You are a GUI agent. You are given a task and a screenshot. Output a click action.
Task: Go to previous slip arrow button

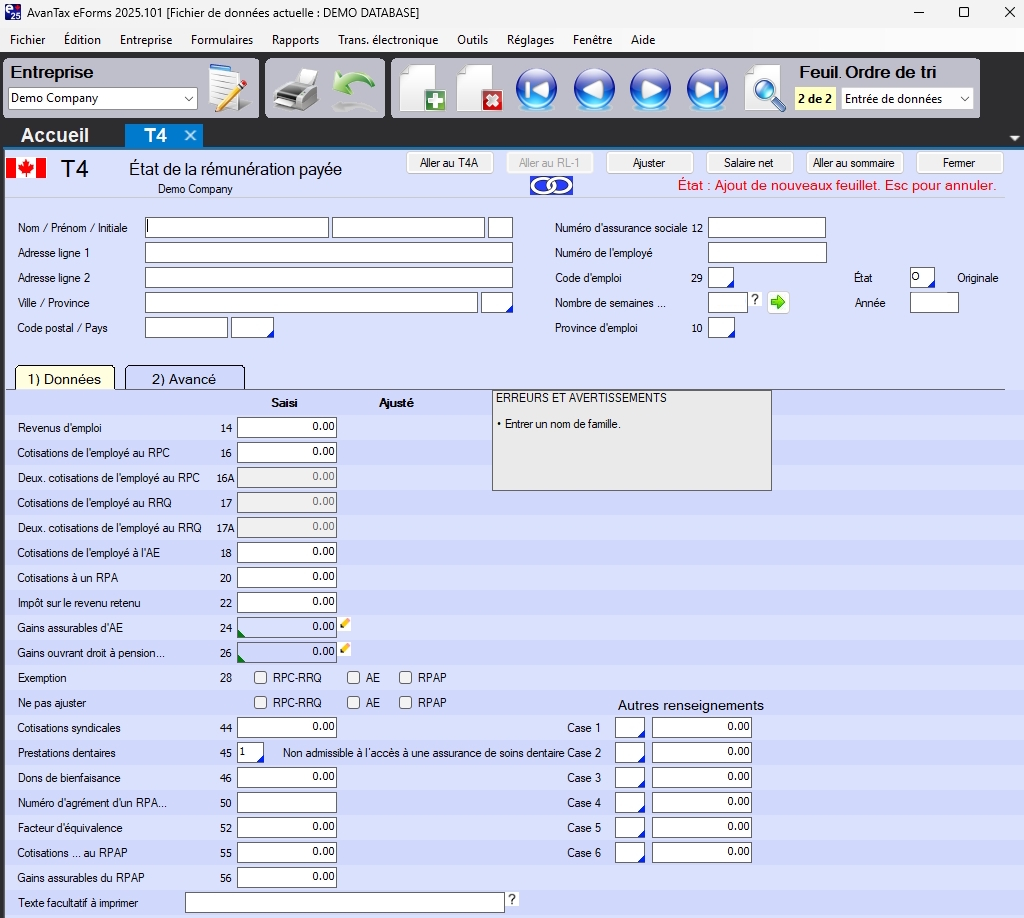click(594, 89)
